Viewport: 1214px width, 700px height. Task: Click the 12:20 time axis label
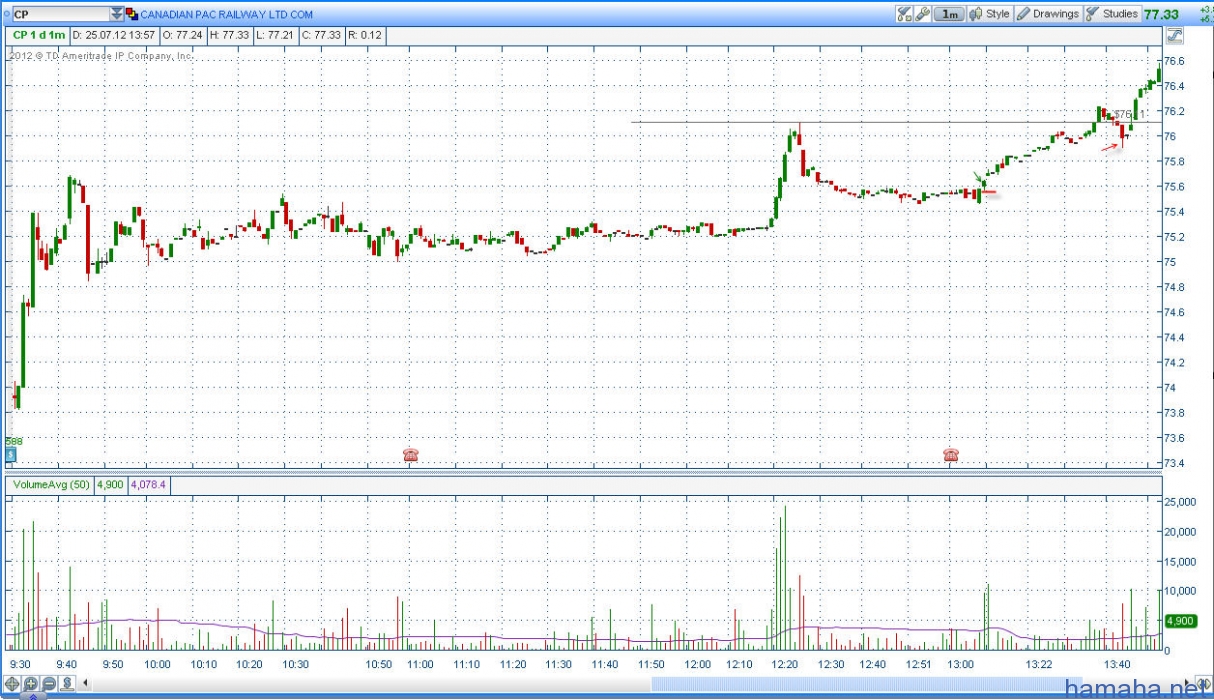(784, 665)
